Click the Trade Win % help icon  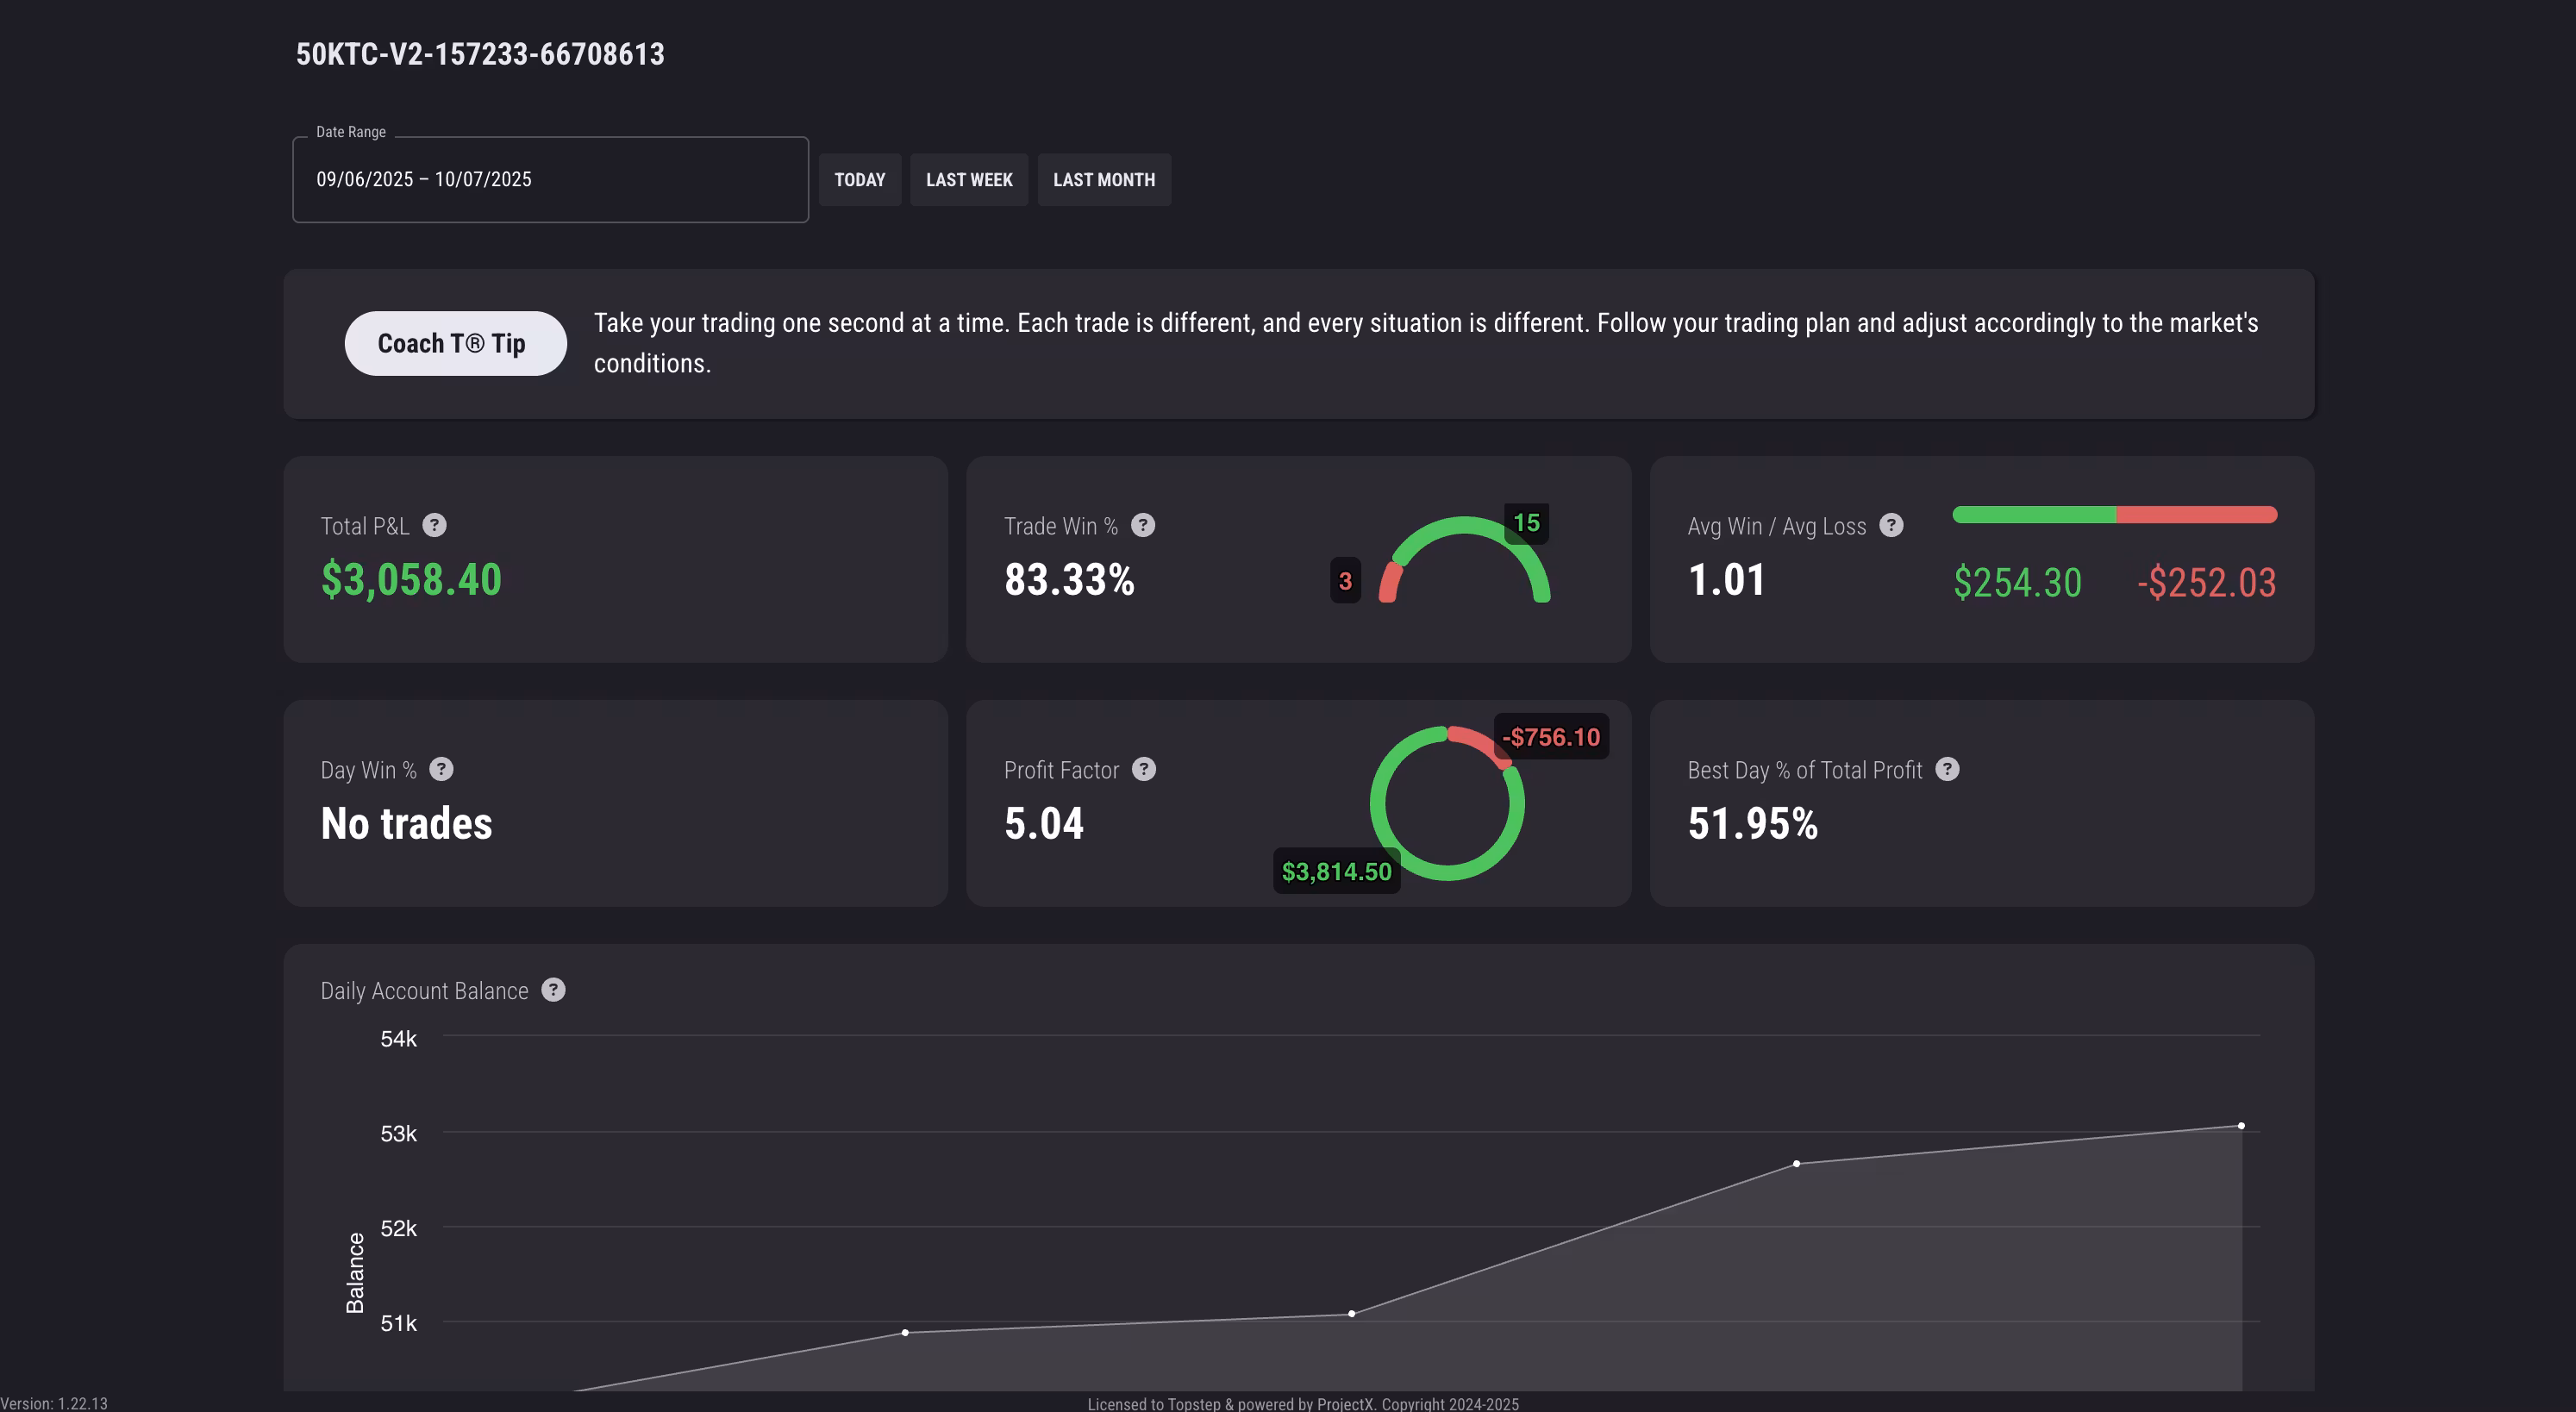coord(1143,525)
